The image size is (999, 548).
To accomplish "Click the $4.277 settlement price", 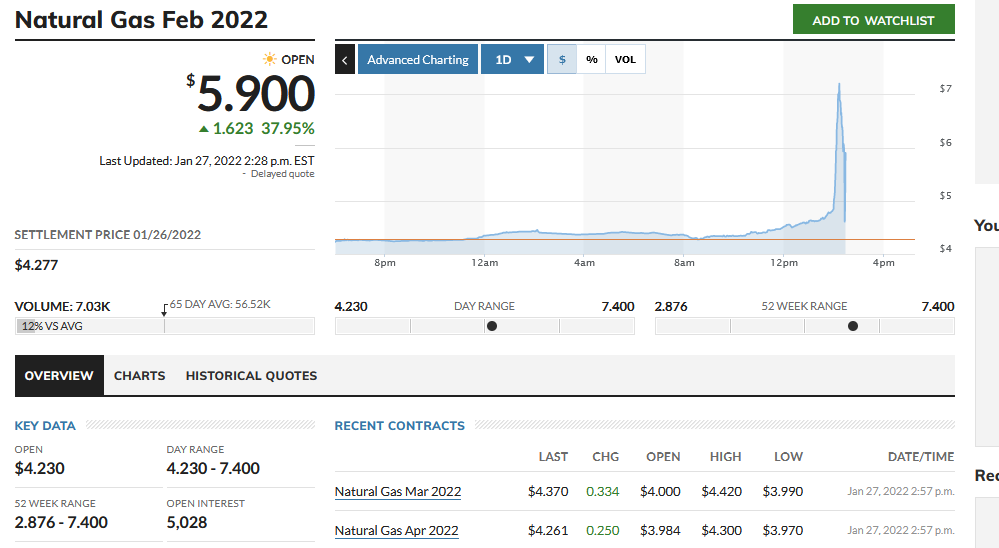I will 36,265.
